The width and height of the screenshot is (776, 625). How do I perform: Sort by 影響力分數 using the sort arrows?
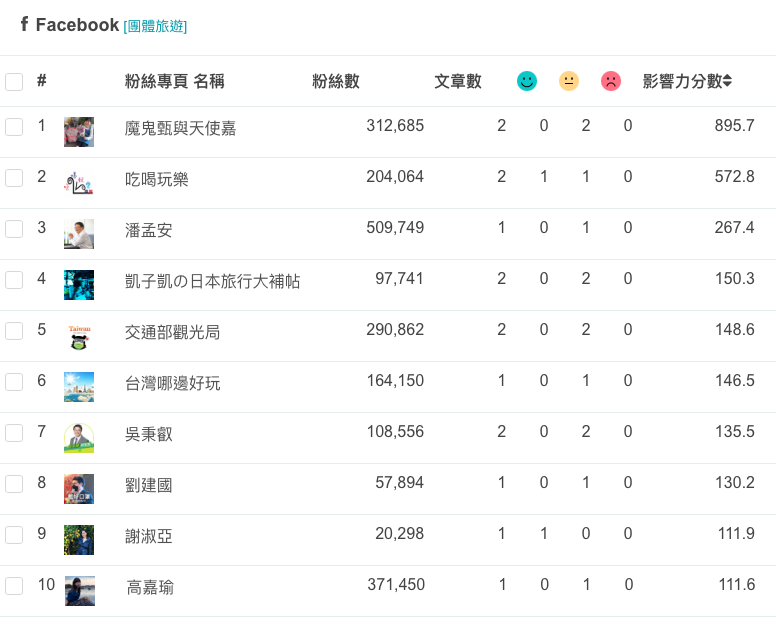coord(727,81)
